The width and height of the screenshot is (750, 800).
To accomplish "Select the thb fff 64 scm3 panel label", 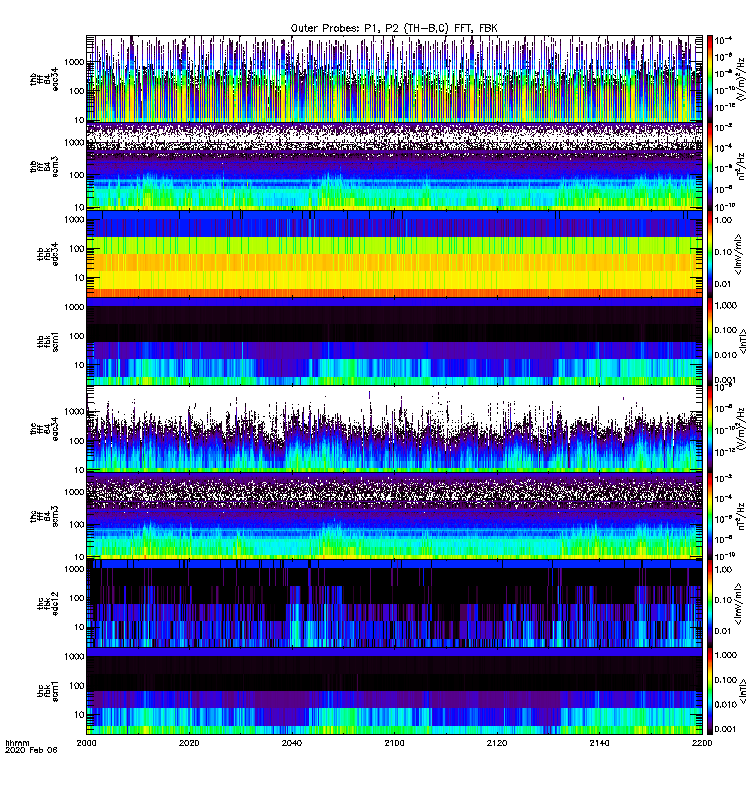I will pyautogui.click(x=44, y=167).
